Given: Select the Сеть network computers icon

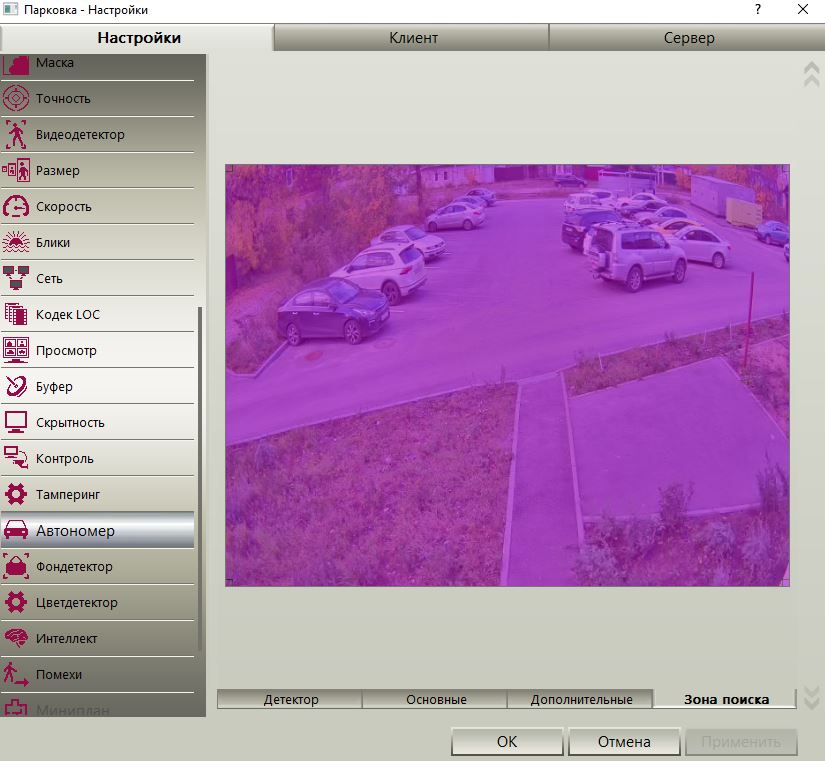Looking at the screenshot, I should click(16, 278).
